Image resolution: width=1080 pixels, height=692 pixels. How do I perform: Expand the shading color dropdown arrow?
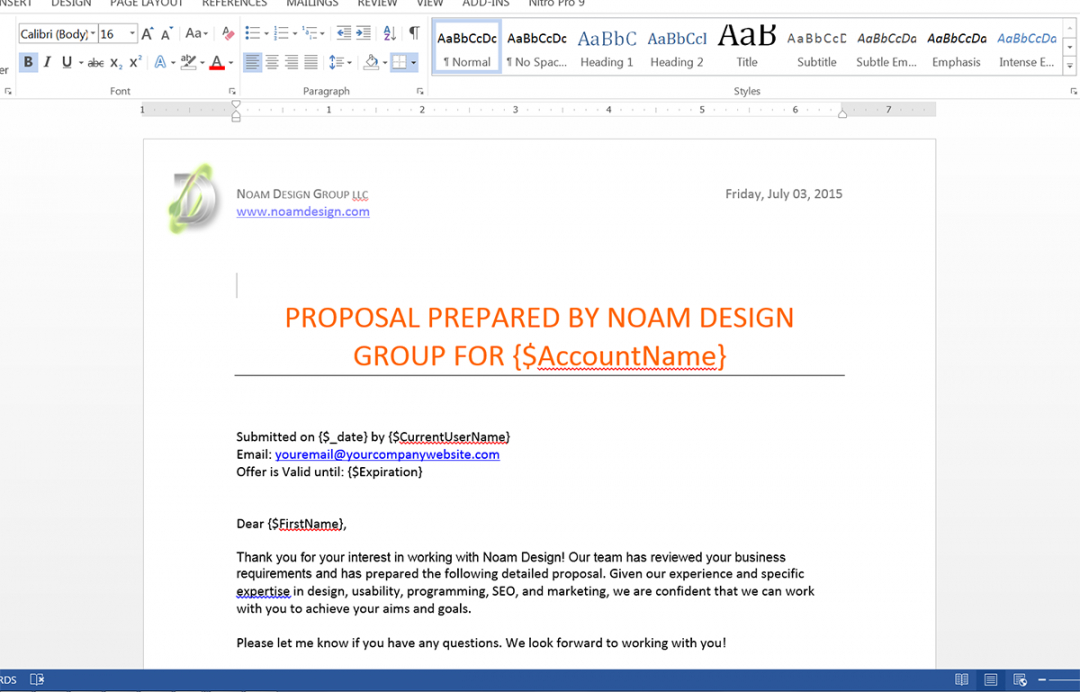coord(384,63)
